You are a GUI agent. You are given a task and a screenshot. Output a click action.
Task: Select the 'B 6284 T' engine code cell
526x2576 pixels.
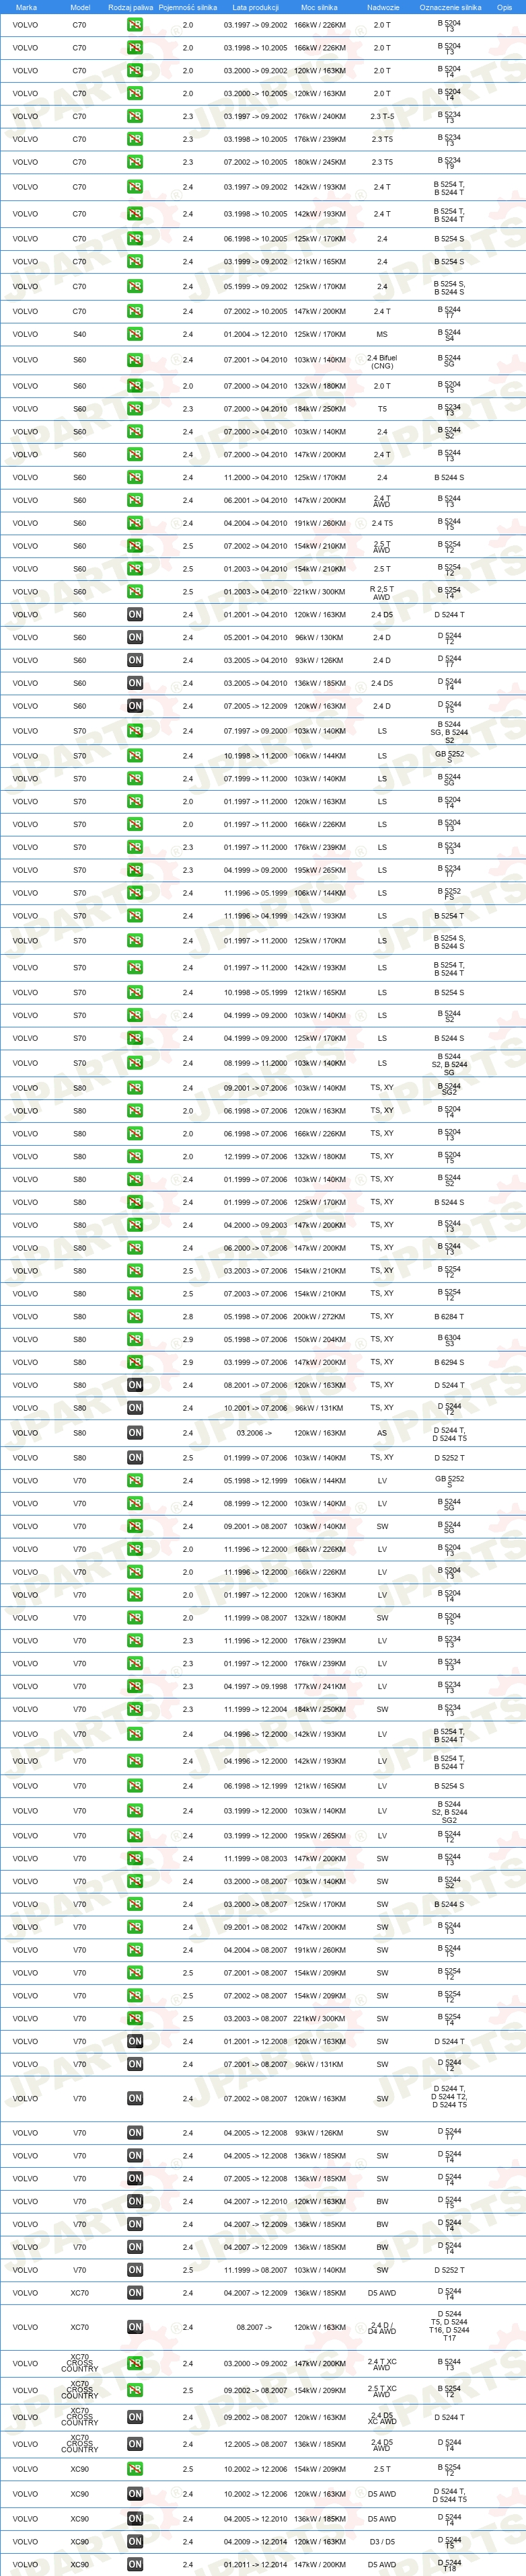point(449,1317)
